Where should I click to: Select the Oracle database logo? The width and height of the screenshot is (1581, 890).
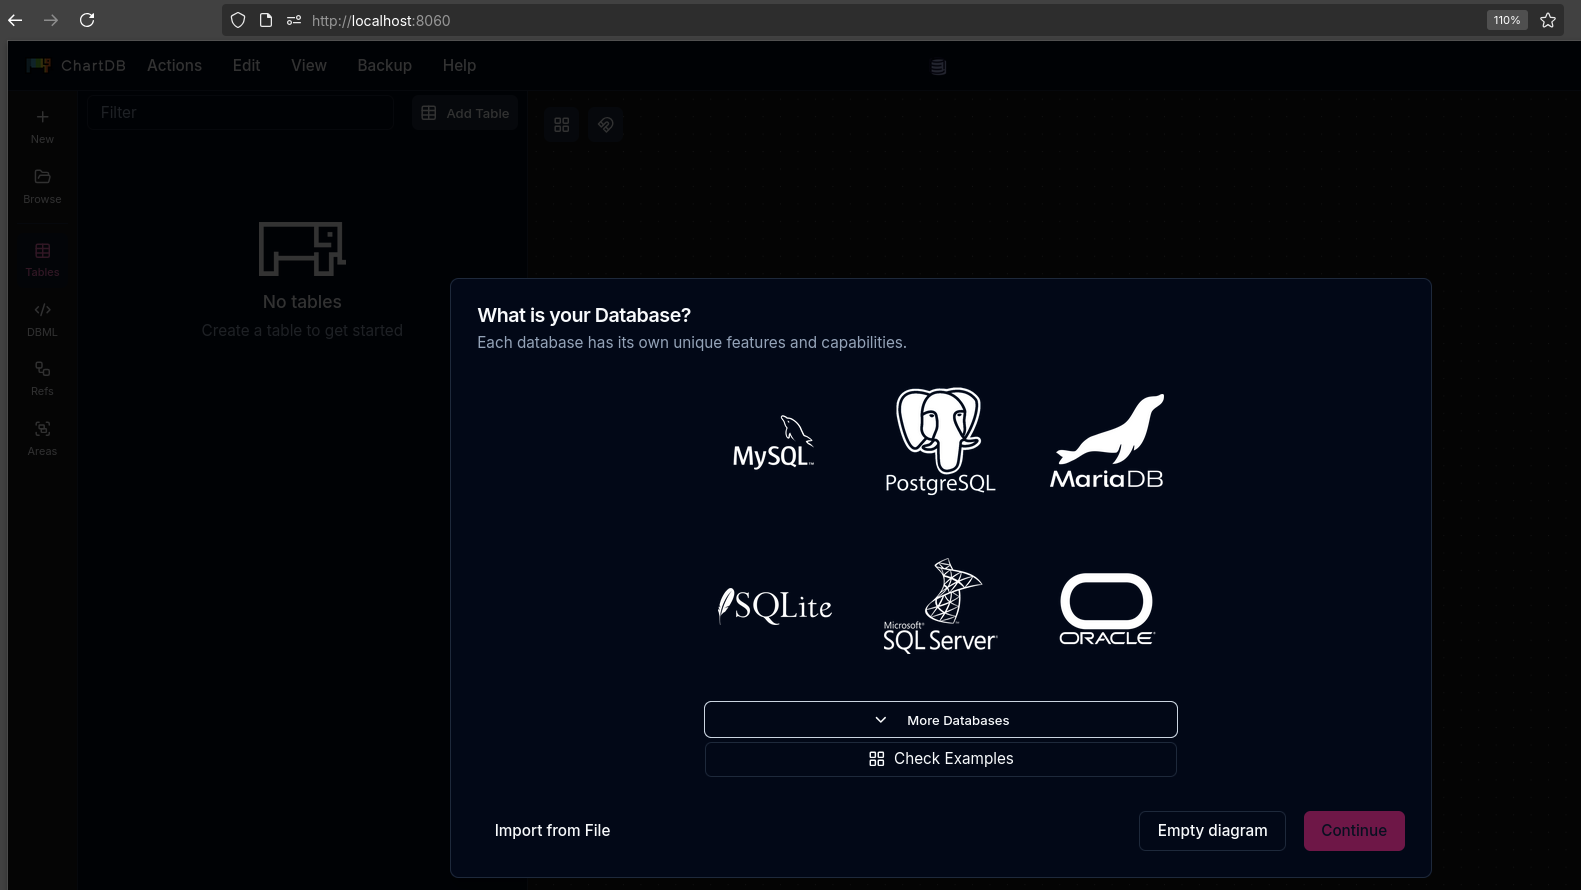[x=1106, y=608]
